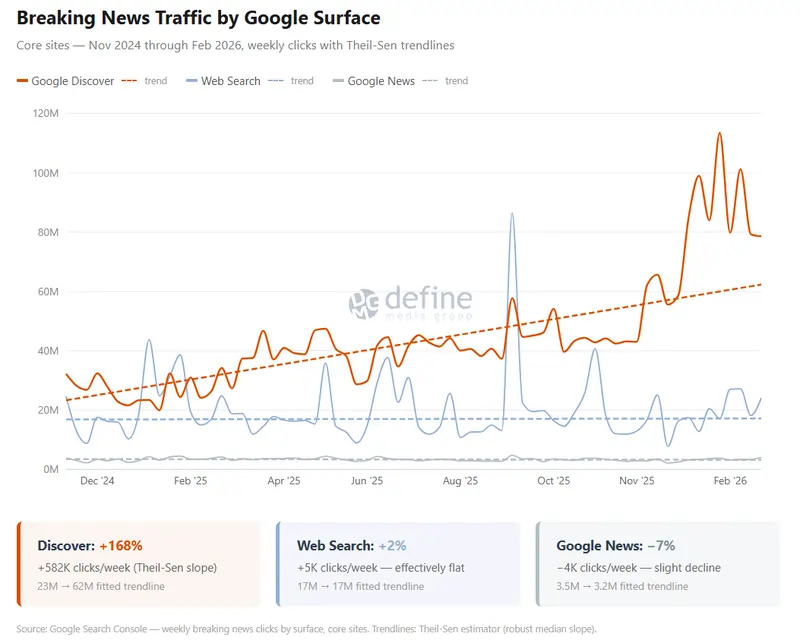Click the Web Search spike peak near 86M
The image size is (800, 643).
(x=512, y=214)
